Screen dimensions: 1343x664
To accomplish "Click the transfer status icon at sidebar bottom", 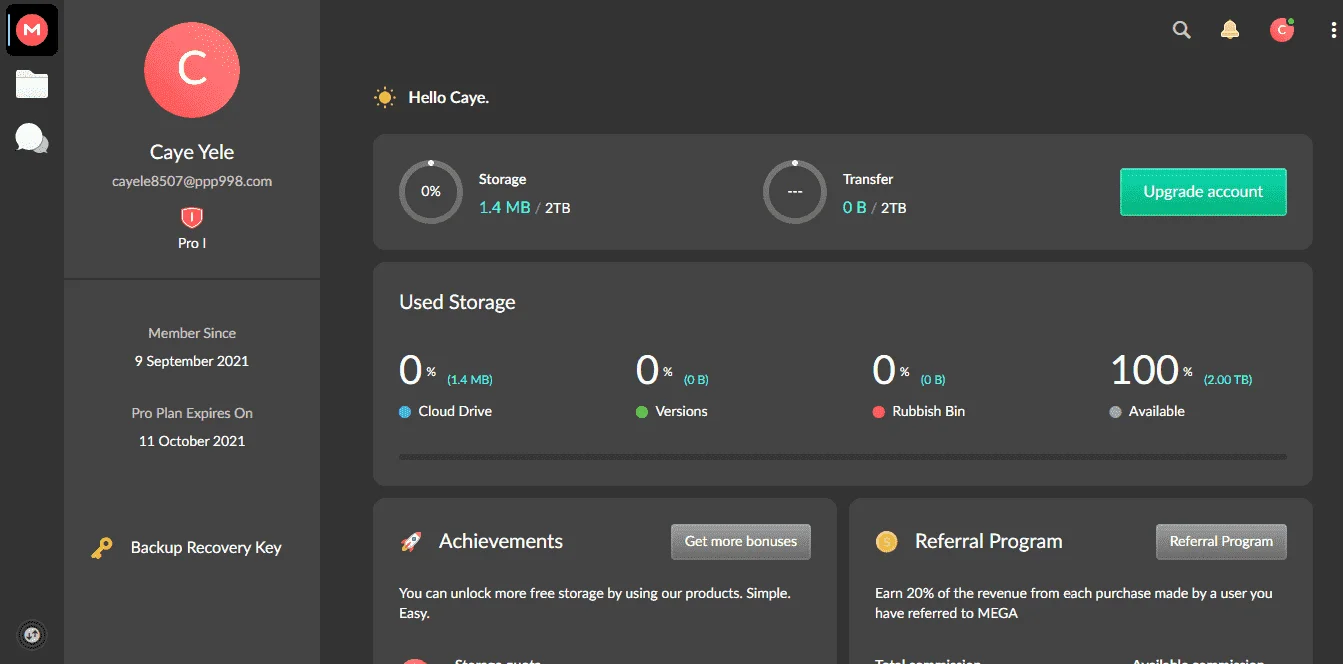I will point(32,634).
